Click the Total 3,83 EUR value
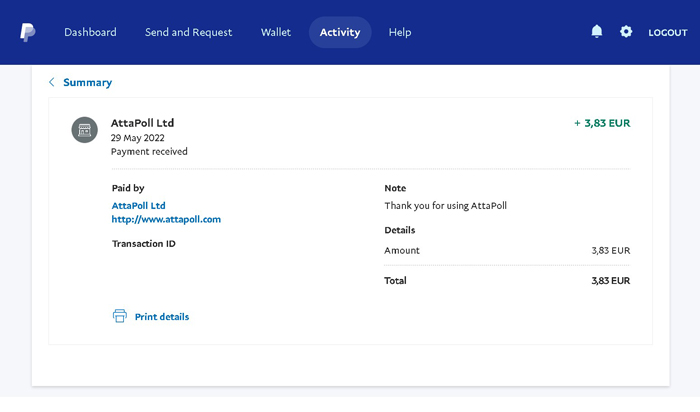Image resolution: width=700 pixels, height=412 pixels. coord(611,281)
